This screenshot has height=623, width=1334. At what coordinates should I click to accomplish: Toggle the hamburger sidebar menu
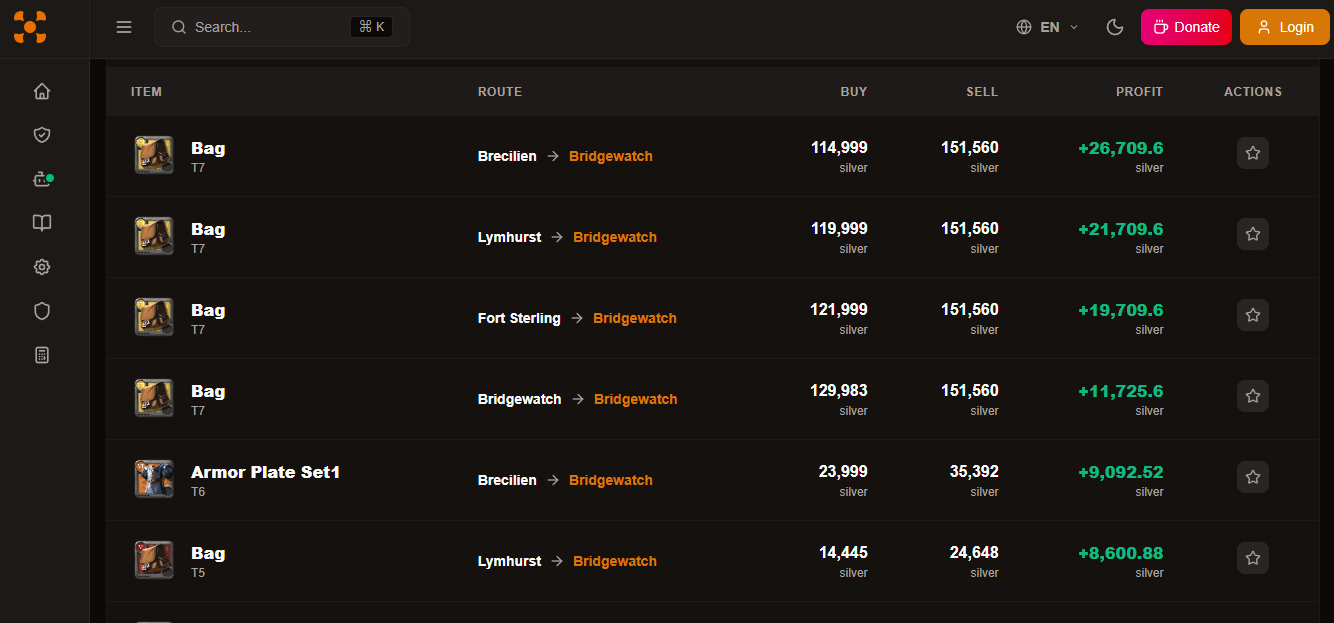(124, 27)
